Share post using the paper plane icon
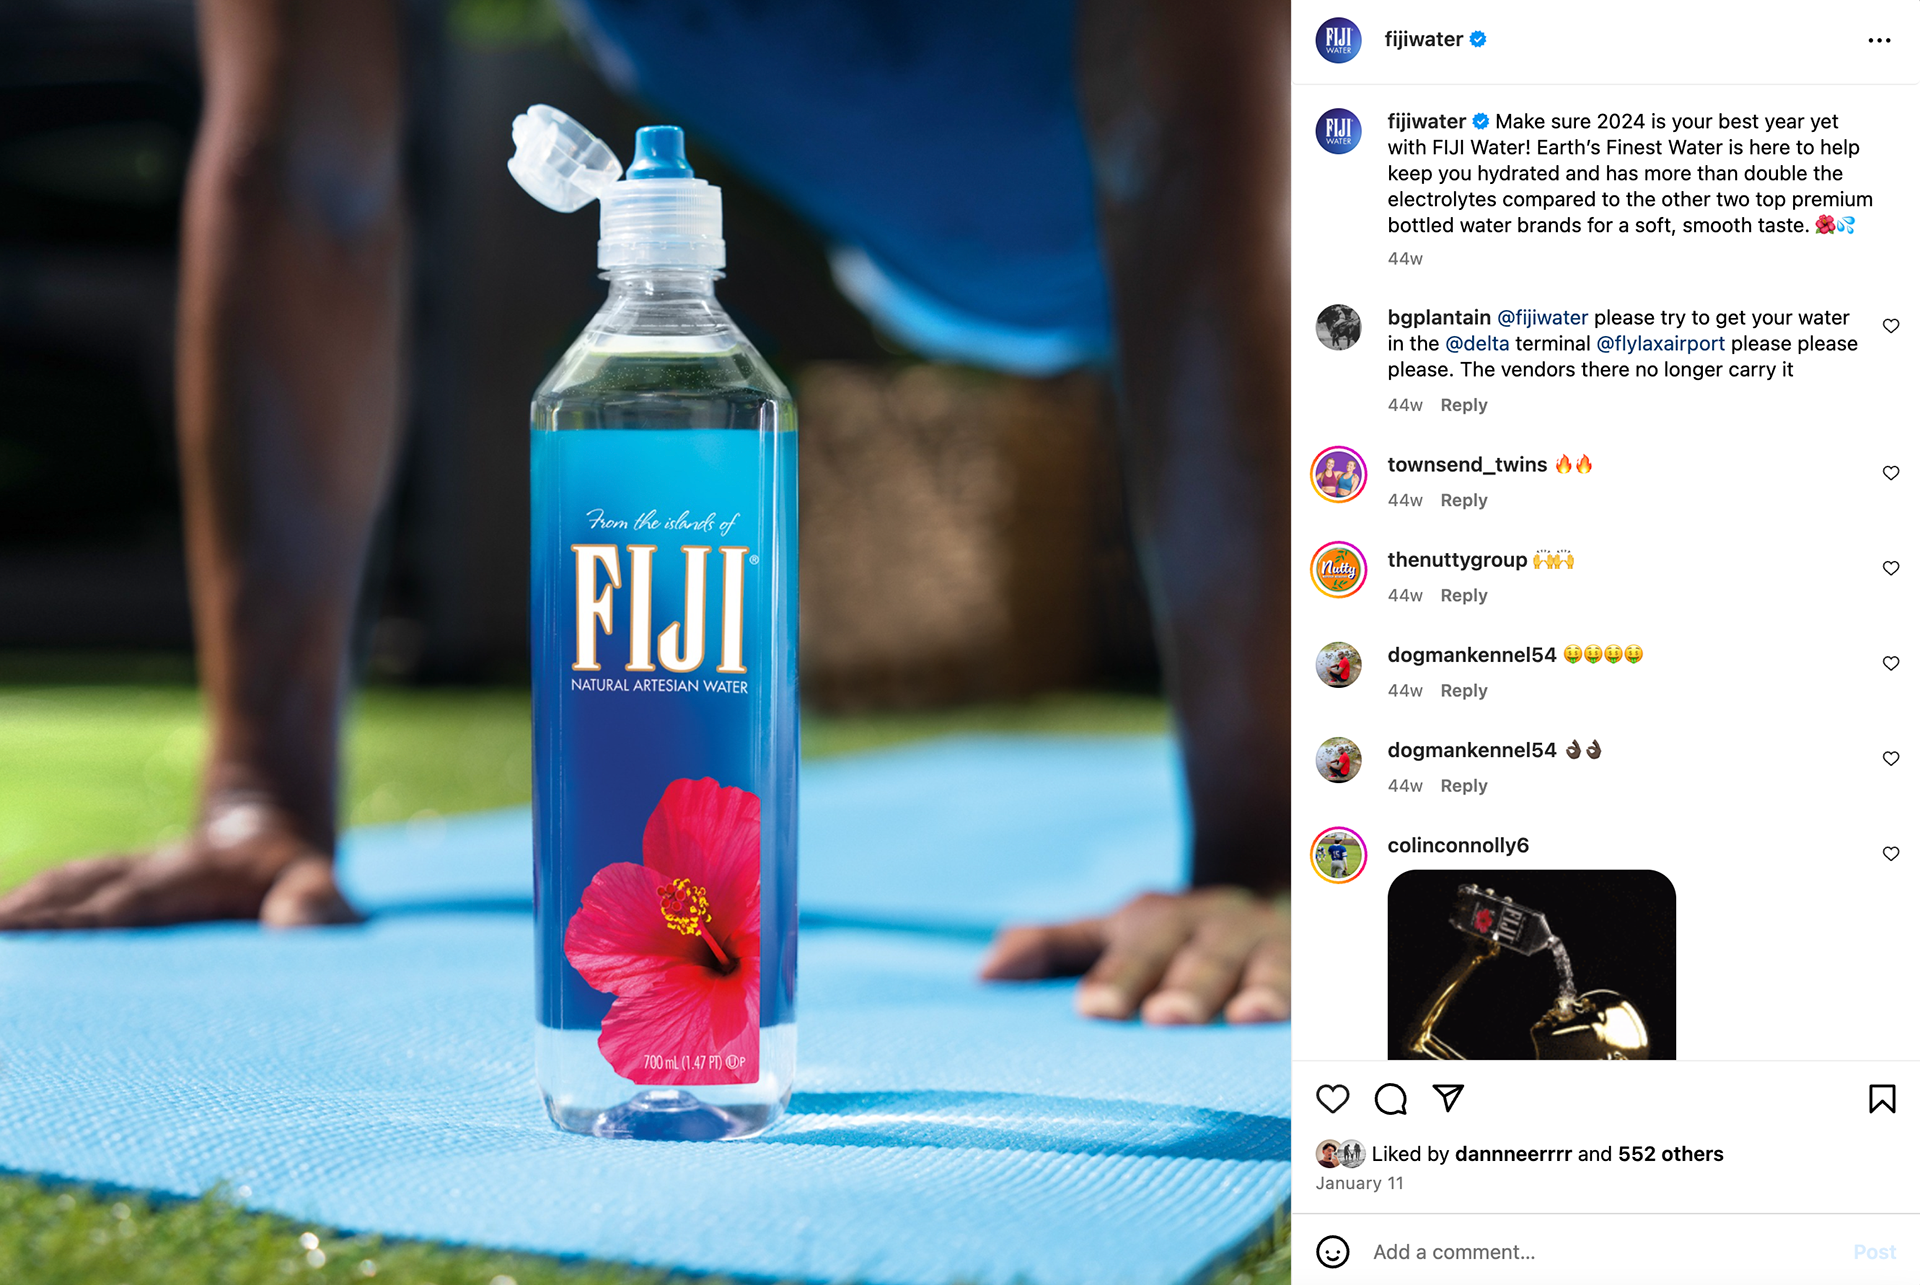Image resolution: width=1920 pixels, height=1285 pixels. click(1448, 1098)
